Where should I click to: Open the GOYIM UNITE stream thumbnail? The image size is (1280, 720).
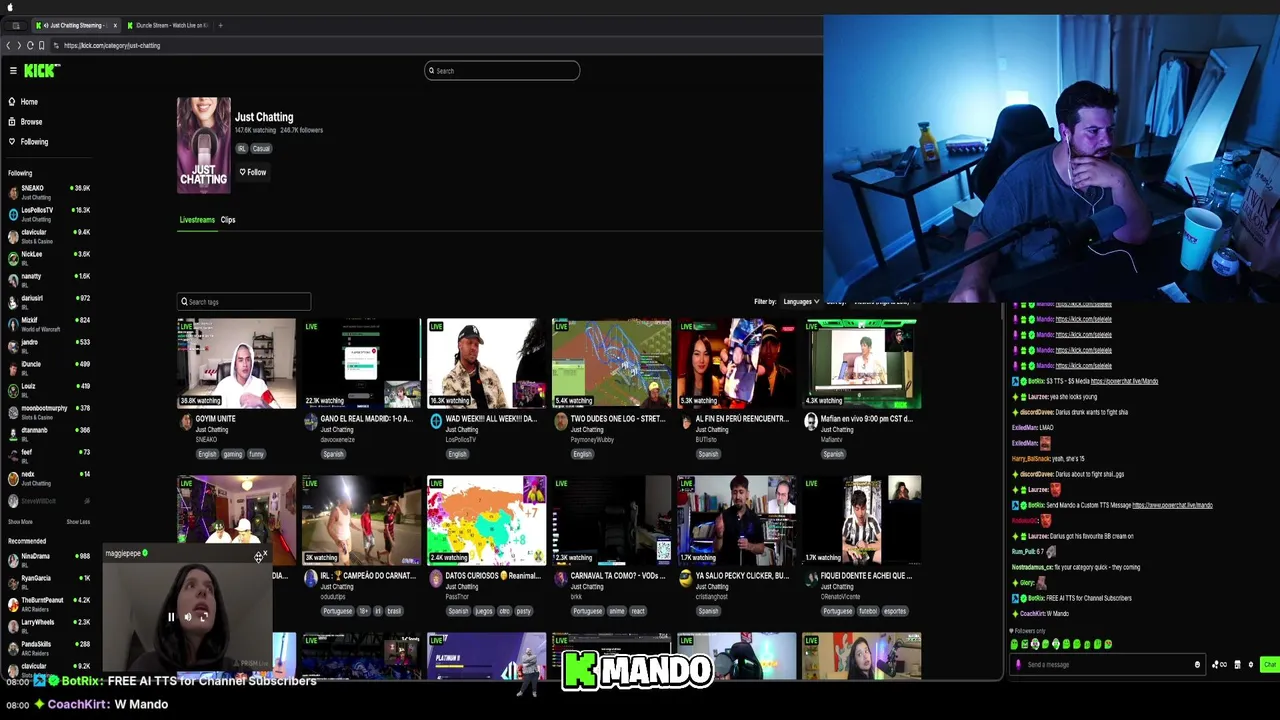(x=236, y=364)
